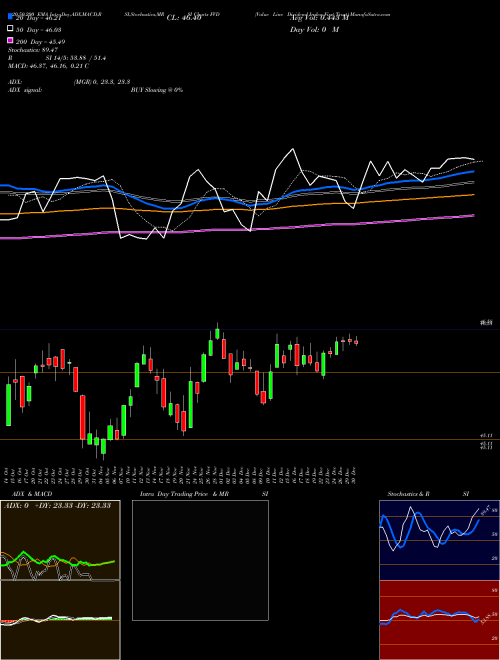Select the '200 Day = 45.49' label

[40, 42]
